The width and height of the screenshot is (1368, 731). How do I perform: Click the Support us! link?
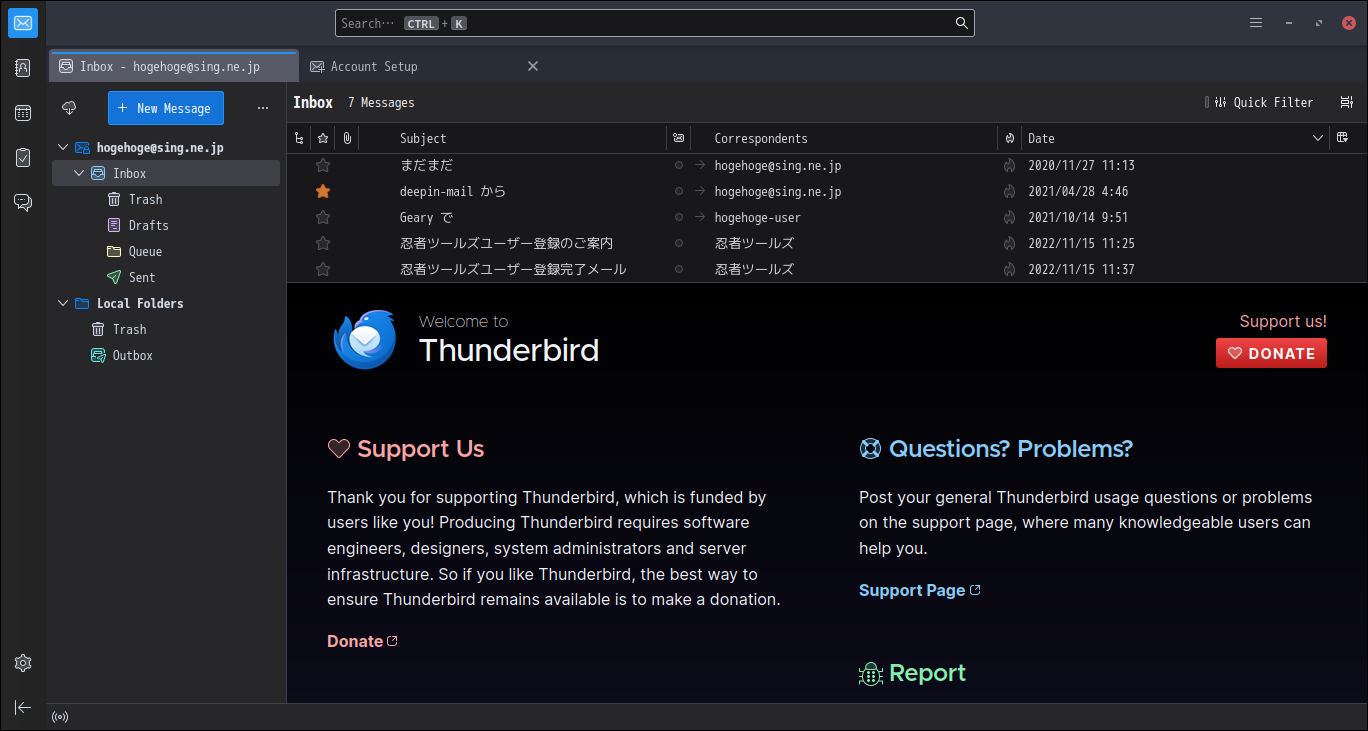[1283, 321]
